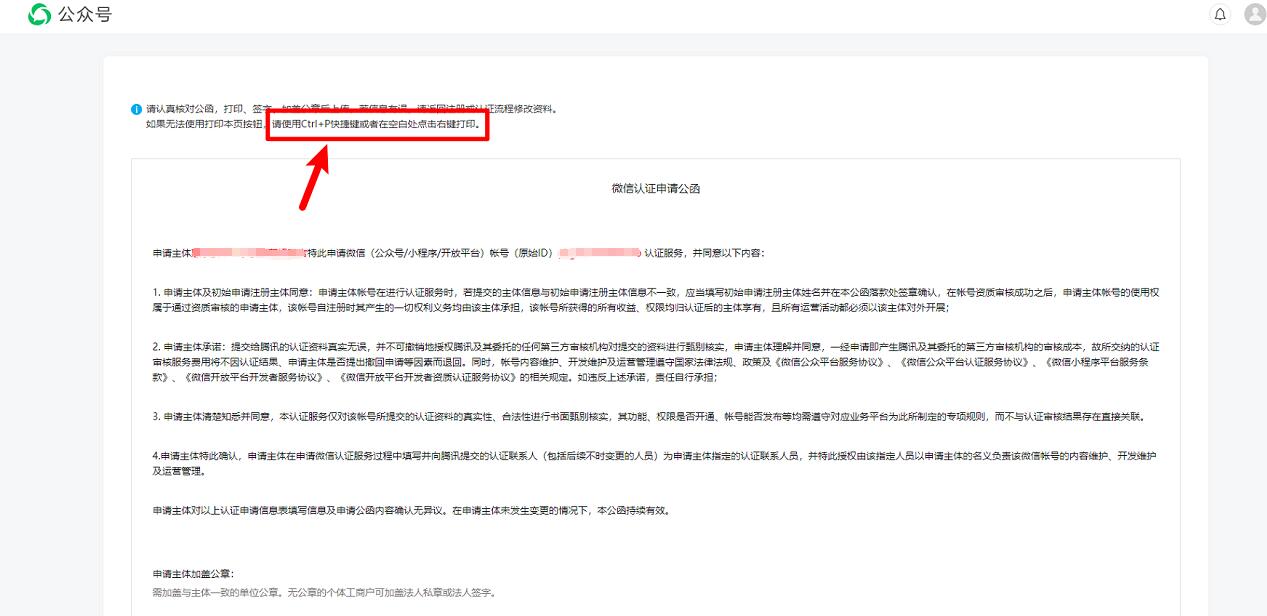This screenshot has height=616, width=1267.
Task: Click clause 1 申请主体及初始申请注册主体同意
Action: click(656, 300)
